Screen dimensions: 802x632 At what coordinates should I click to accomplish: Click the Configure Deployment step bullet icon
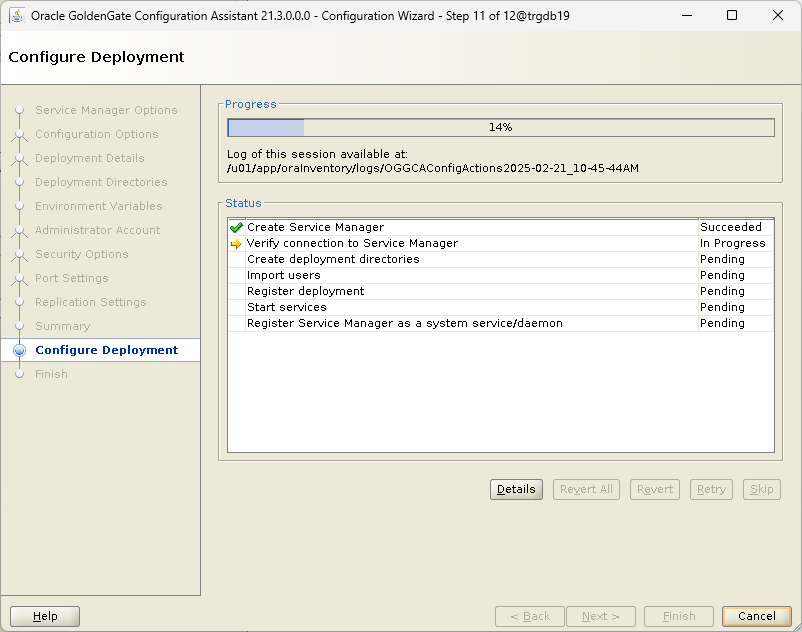pos(19,350)
